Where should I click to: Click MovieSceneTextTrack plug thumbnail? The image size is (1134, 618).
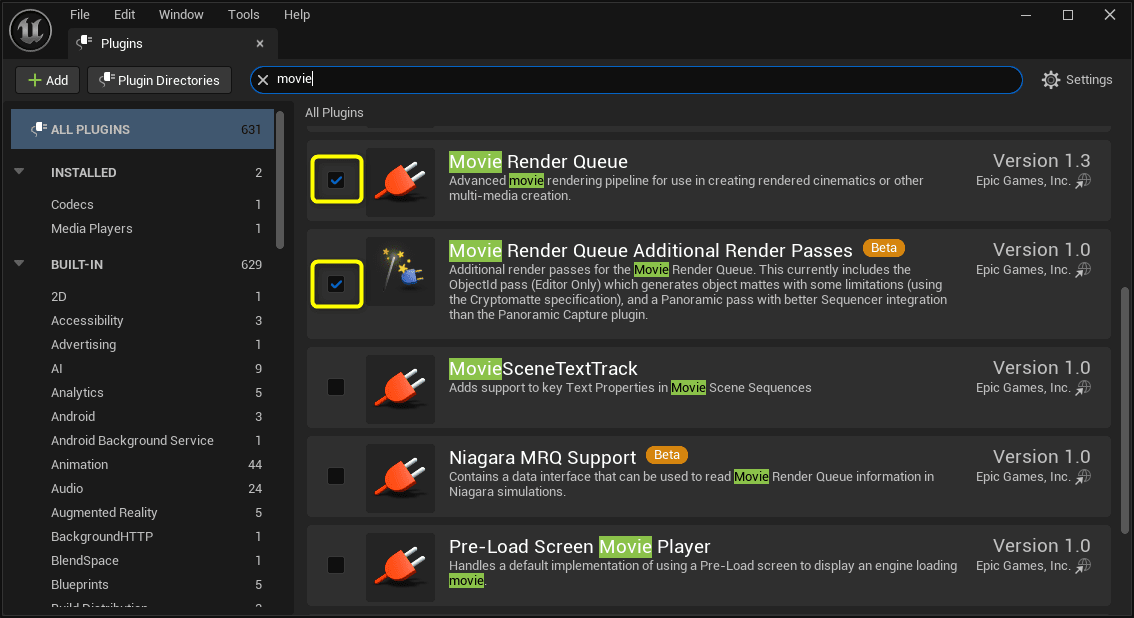coord(400,389)
